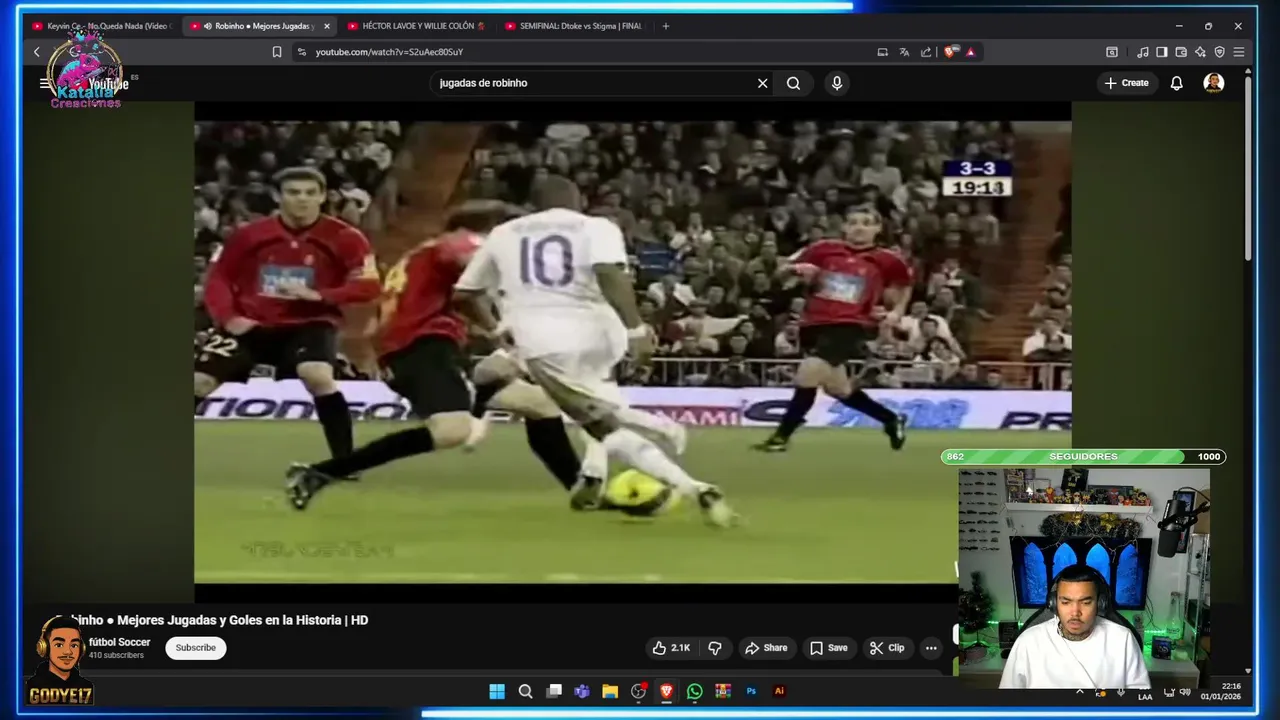The height and width of the screenshot is (720, 1280).
Task: Expand the system tray hidden icons chevron
Action: pos(1079,691)
